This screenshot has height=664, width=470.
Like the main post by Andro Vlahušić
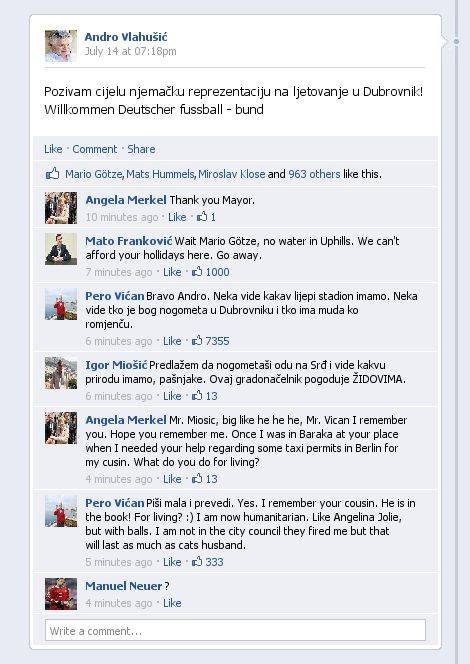pos(53,149)
